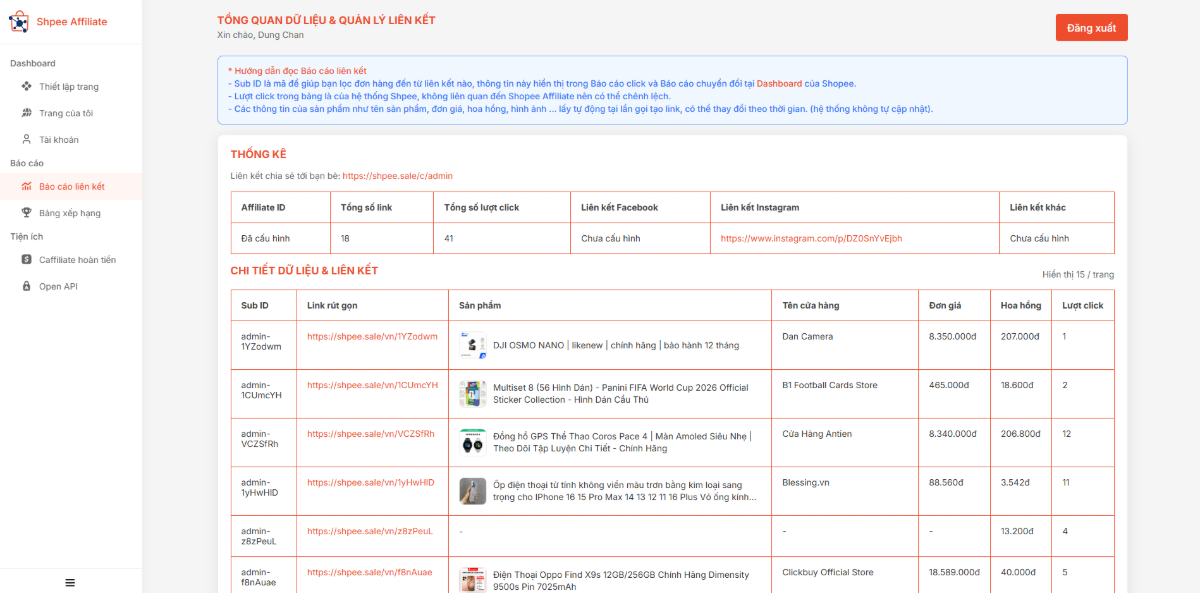Click the Hoa hồng column header
The image size is (1200, 593).
[x=1021, y=305]
